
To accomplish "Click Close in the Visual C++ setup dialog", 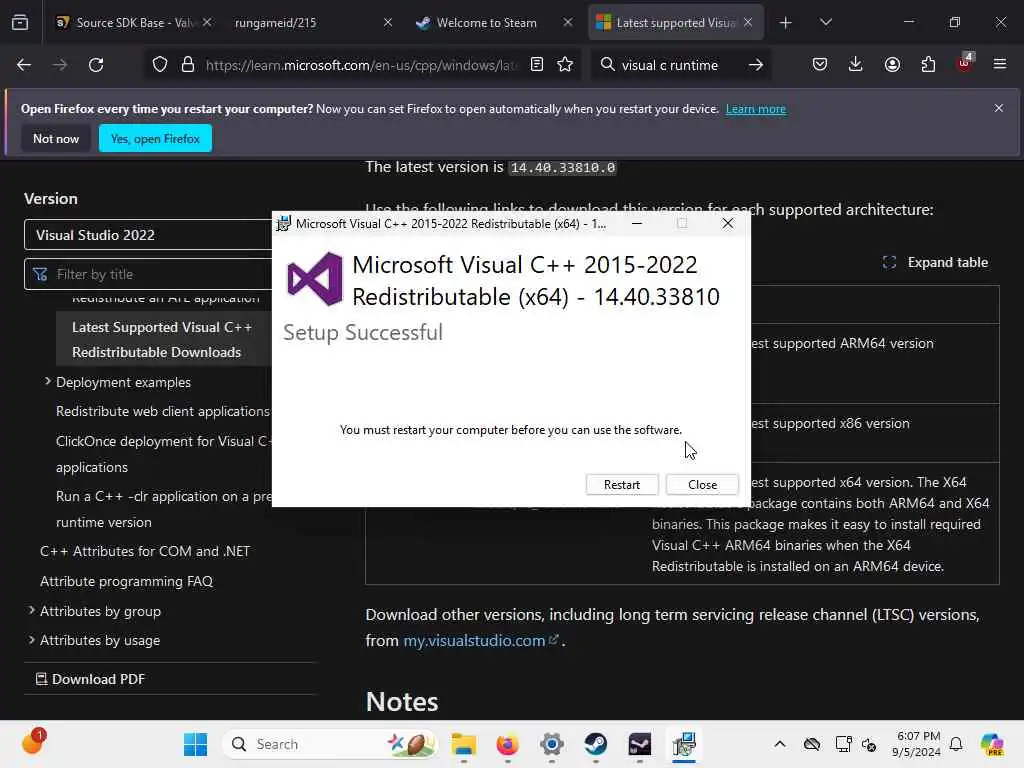I will [x=702, y=485].
